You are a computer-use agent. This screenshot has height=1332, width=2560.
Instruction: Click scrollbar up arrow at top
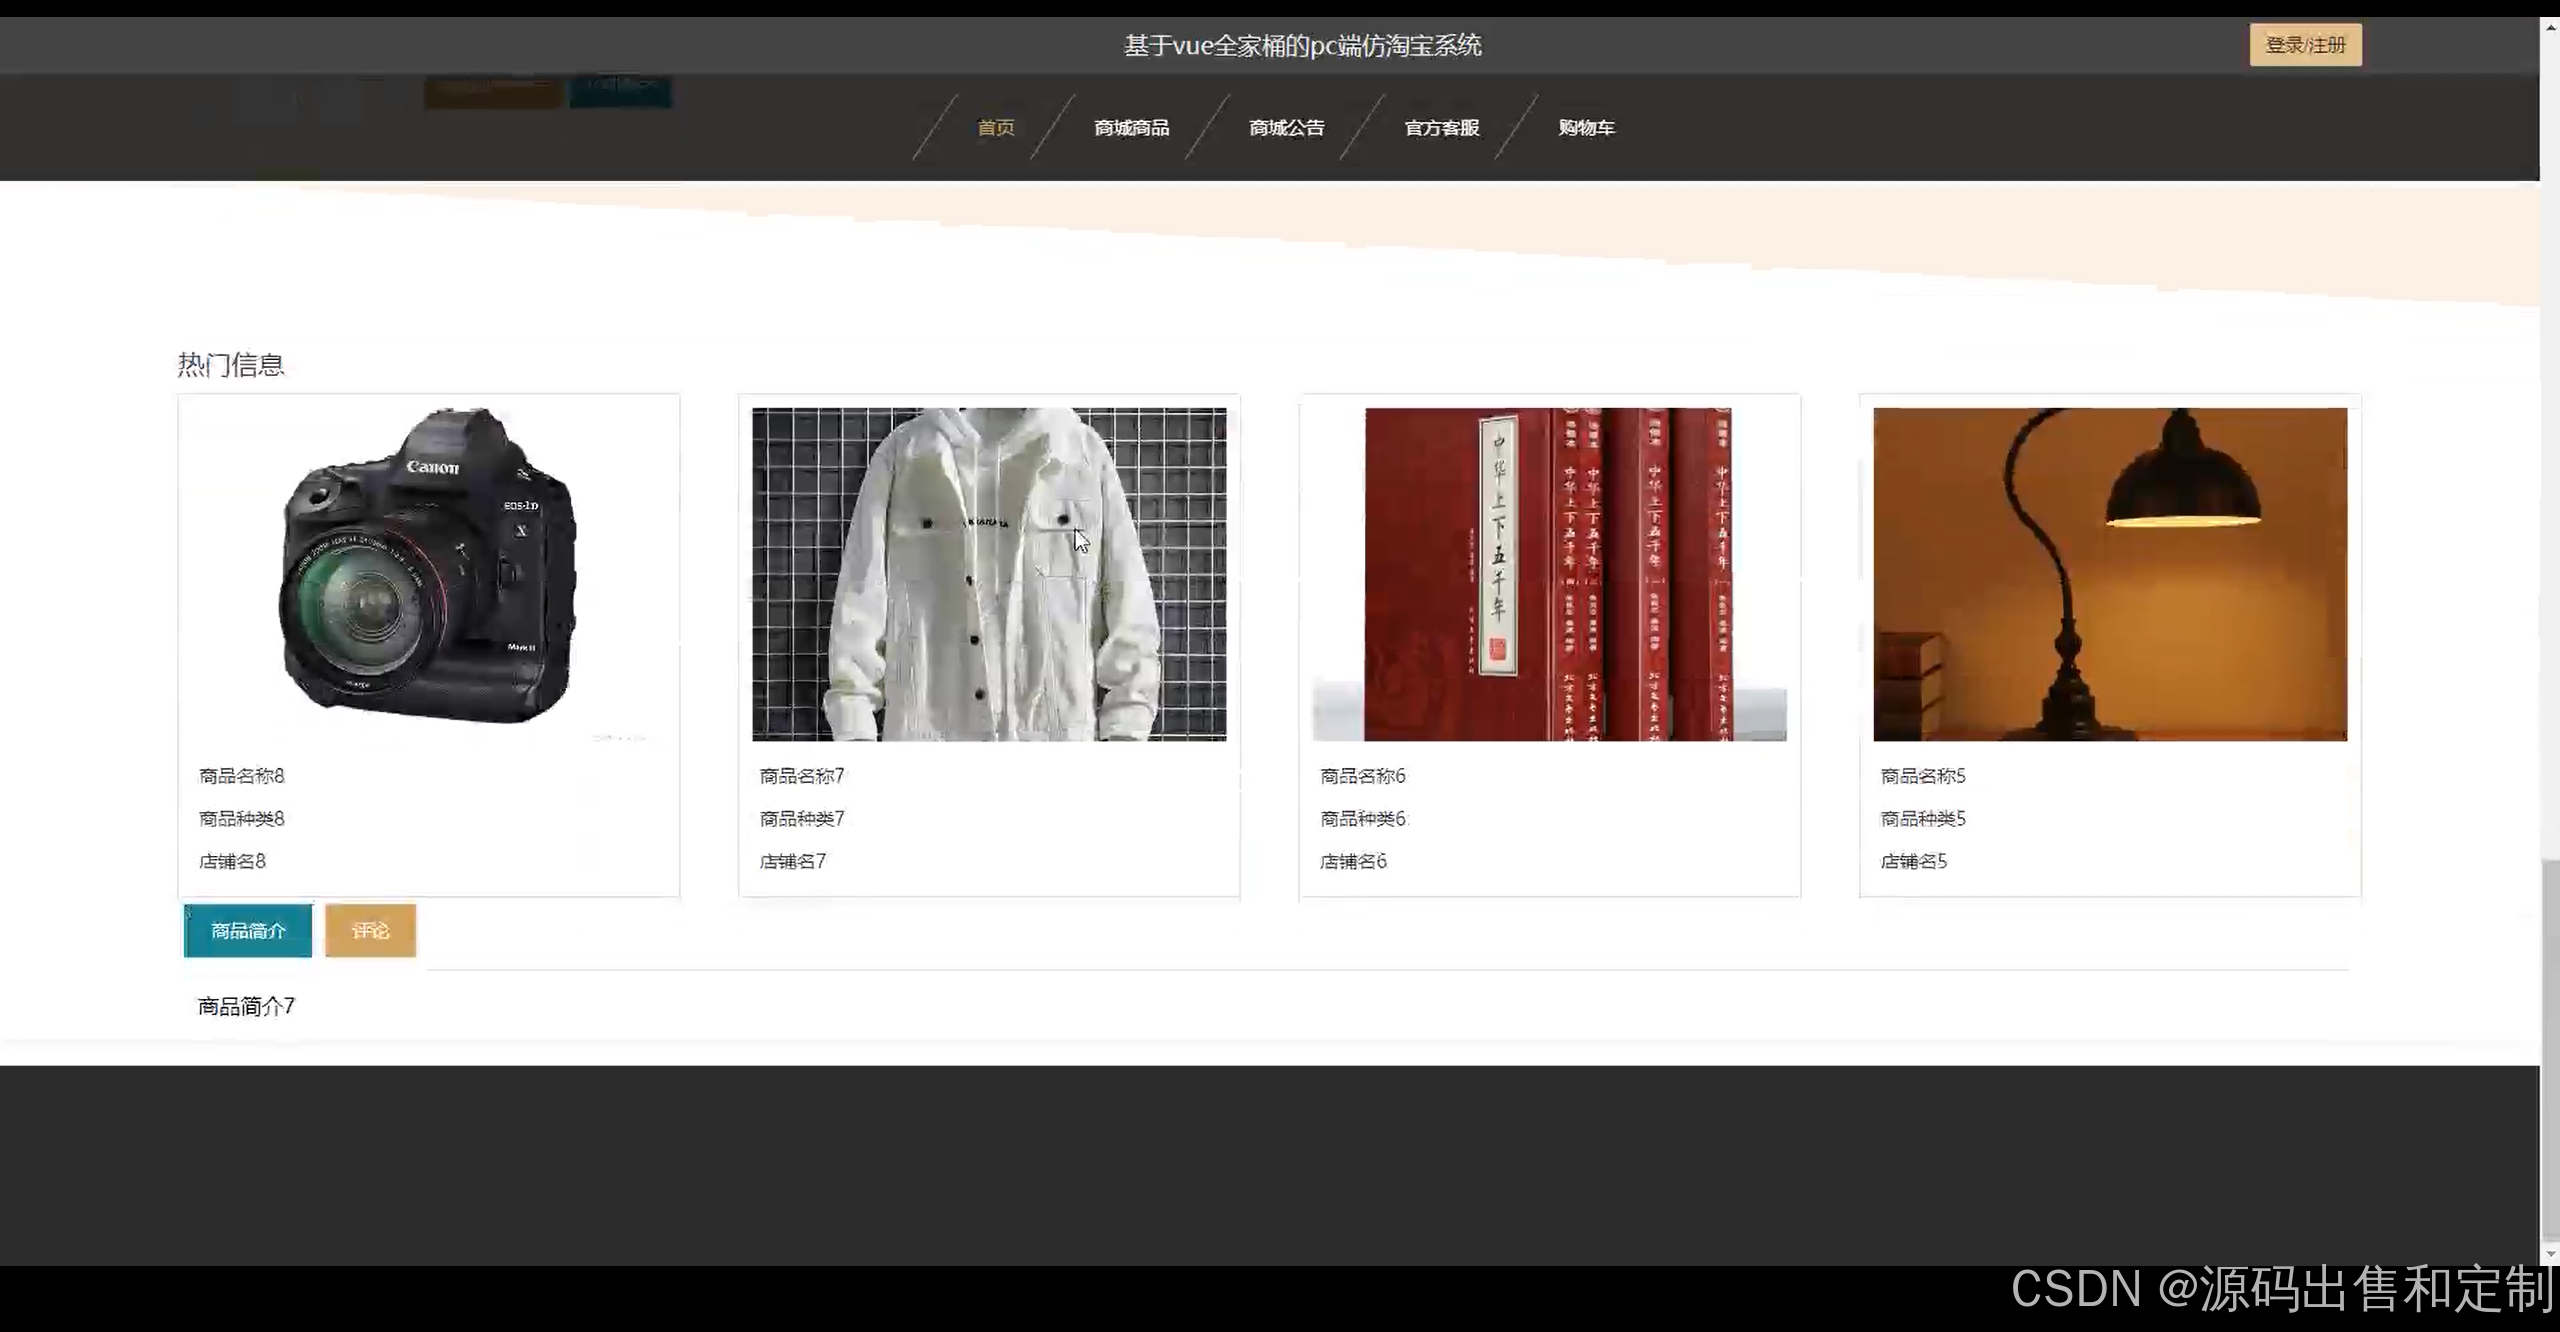(x=2550, y=27)
